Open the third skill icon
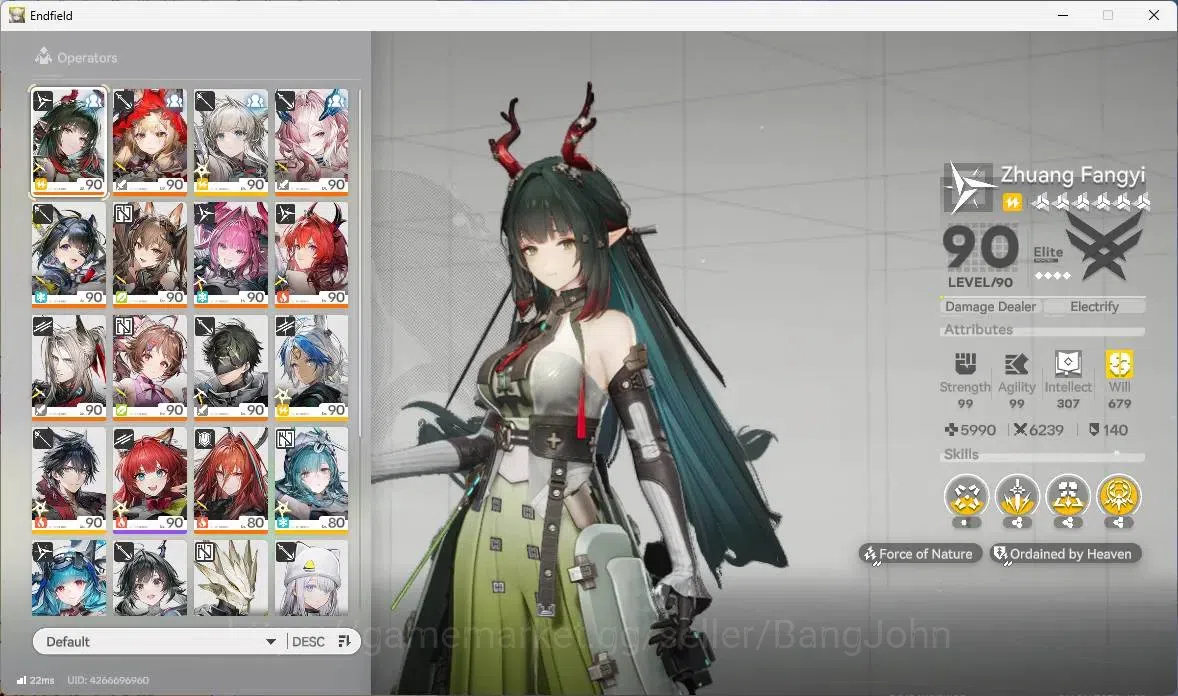 point(1068,497)
